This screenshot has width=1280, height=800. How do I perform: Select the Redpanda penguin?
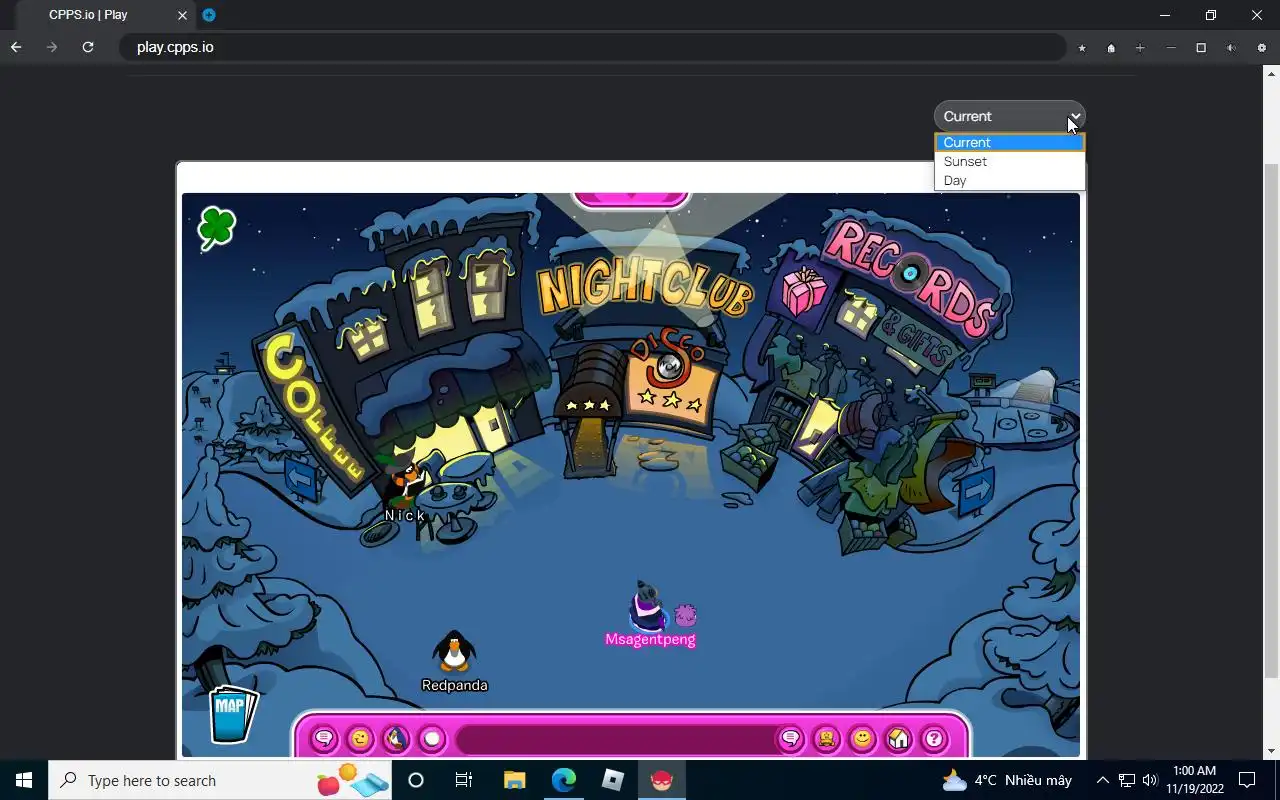454,652
